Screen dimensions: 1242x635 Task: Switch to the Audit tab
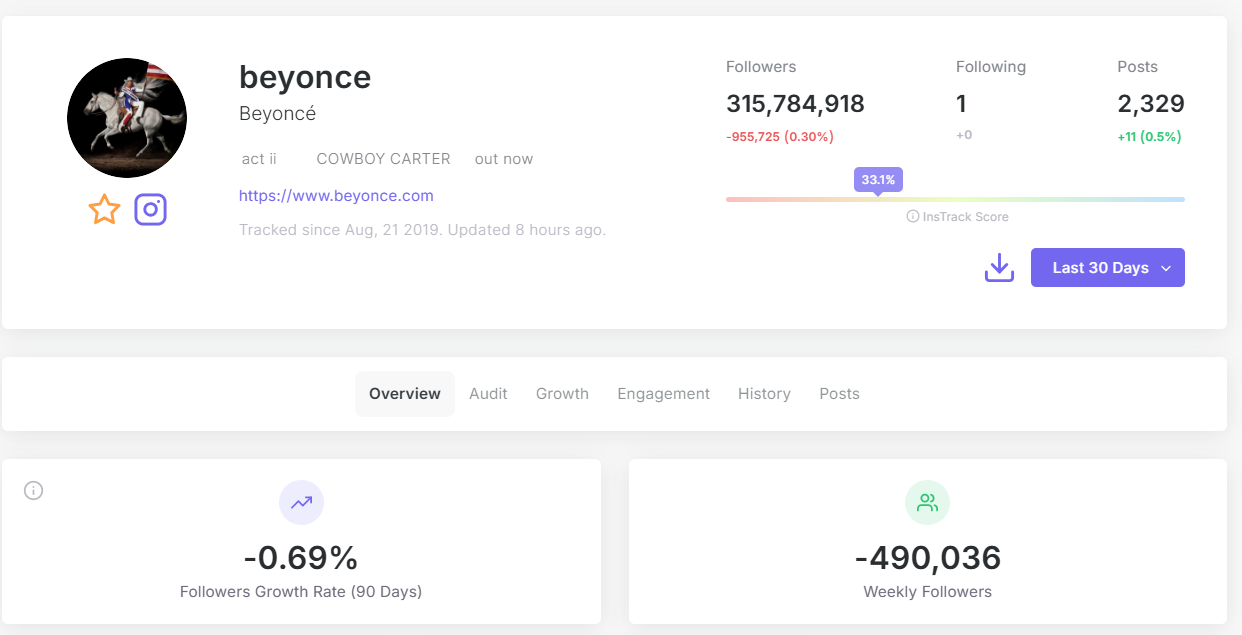coord(488,394)
